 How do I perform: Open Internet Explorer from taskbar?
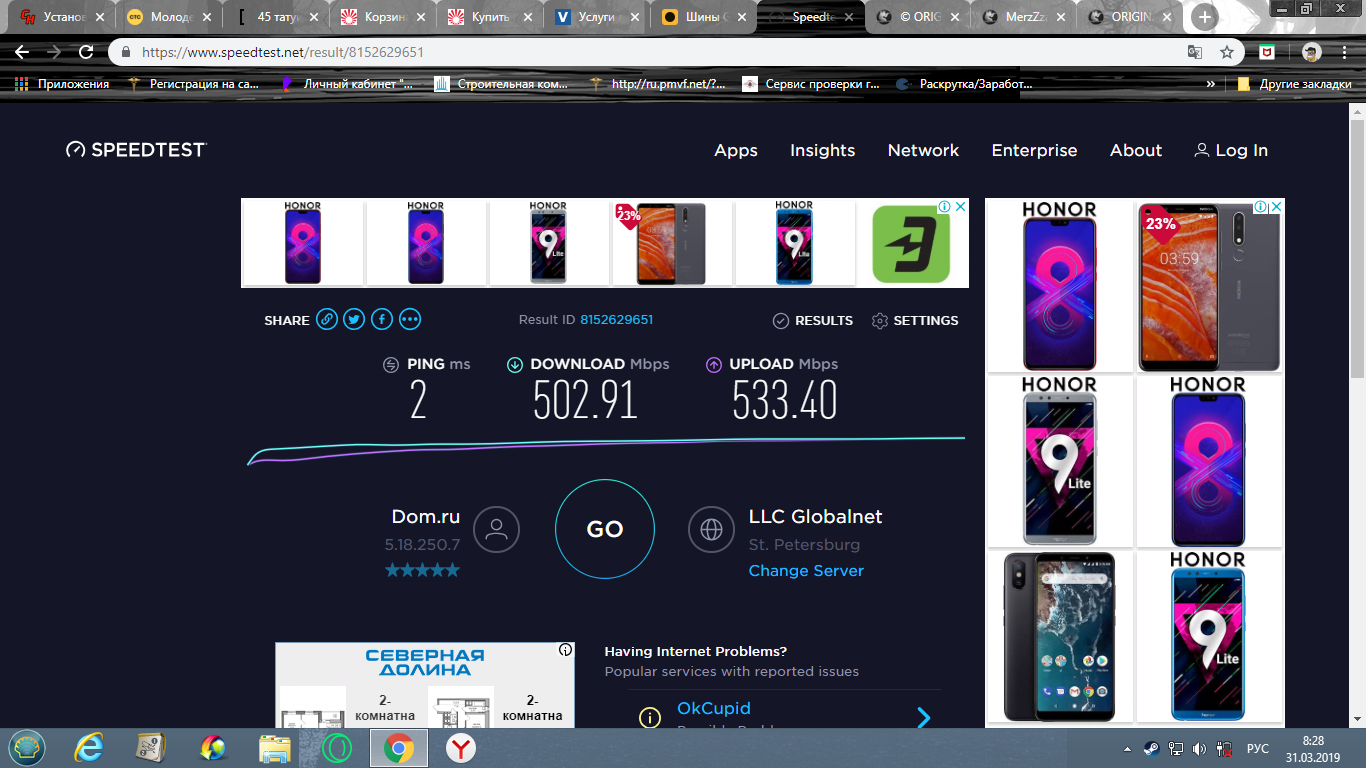coord(90,747)
